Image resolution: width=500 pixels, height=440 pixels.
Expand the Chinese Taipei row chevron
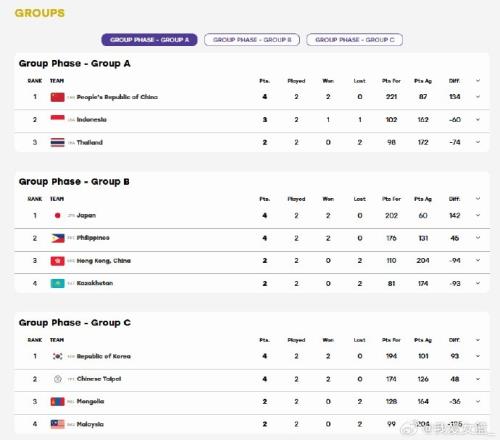click(478, 379)
